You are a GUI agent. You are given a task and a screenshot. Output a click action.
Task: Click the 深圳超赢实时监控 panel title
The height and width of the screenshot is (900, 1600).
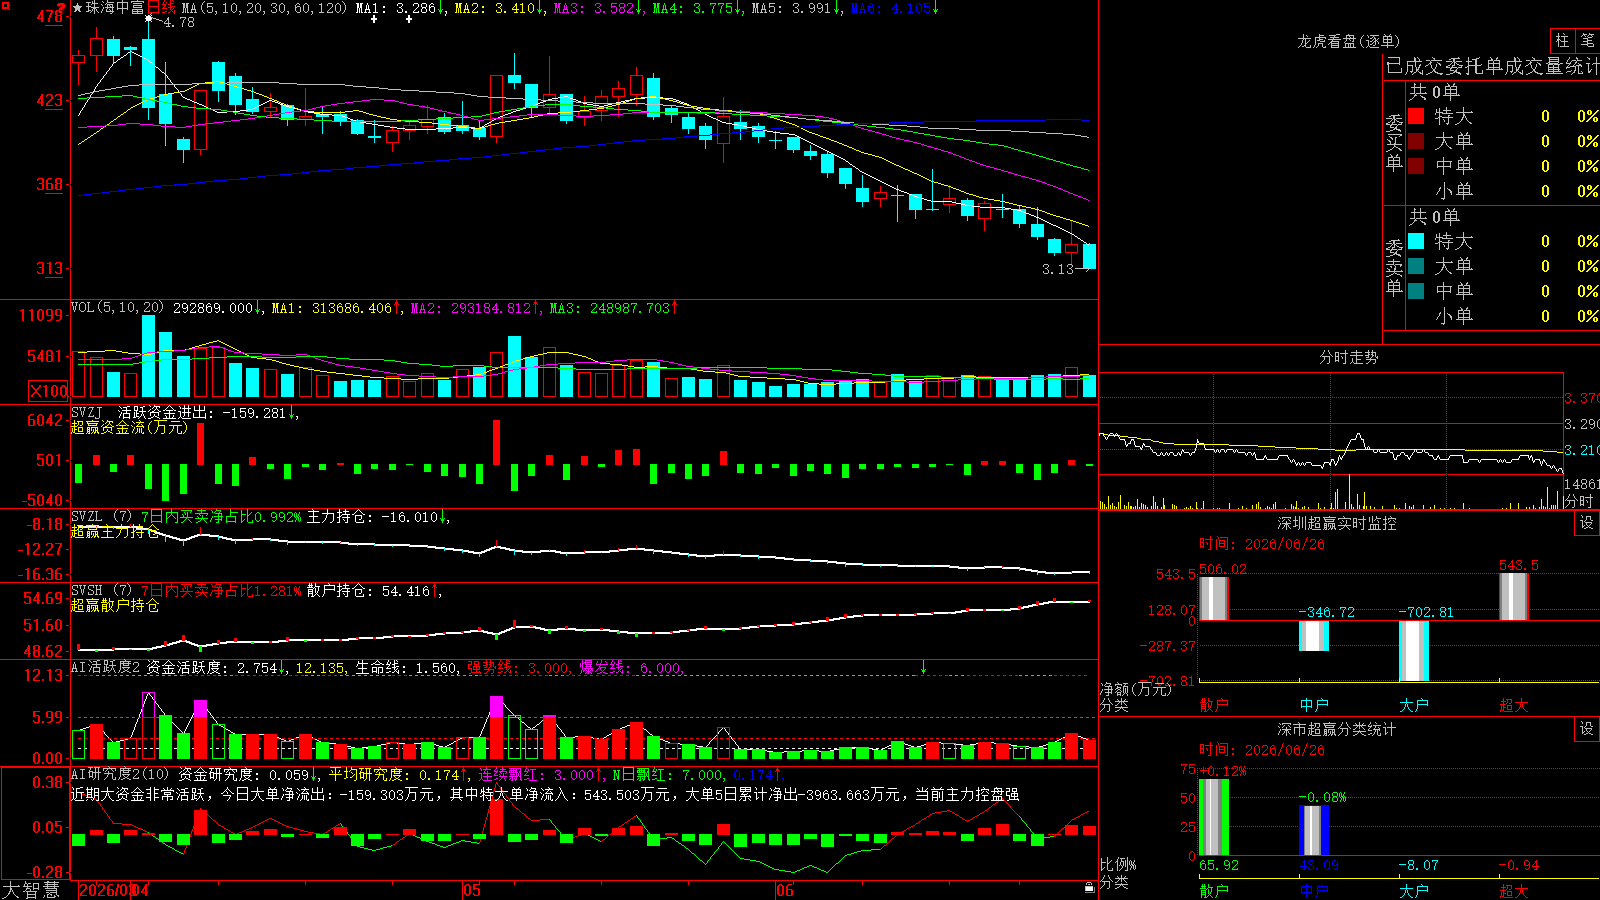(1336, 523)
